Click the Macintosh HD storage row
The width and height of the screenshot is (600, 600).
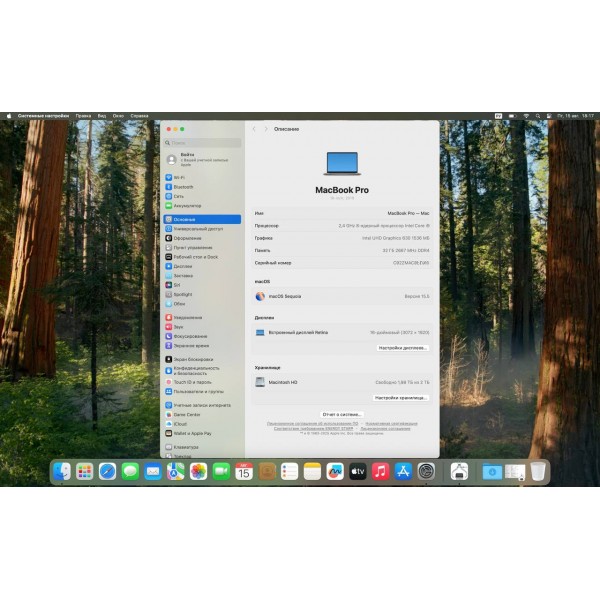(x=342, y=382)
